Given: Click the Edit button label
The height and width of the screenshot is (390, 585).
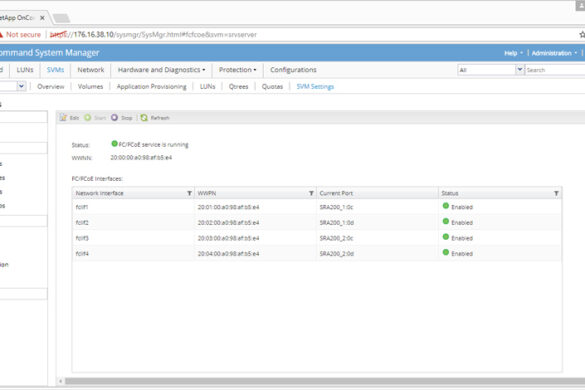Looking at the screenshot, I should (74, 118).
